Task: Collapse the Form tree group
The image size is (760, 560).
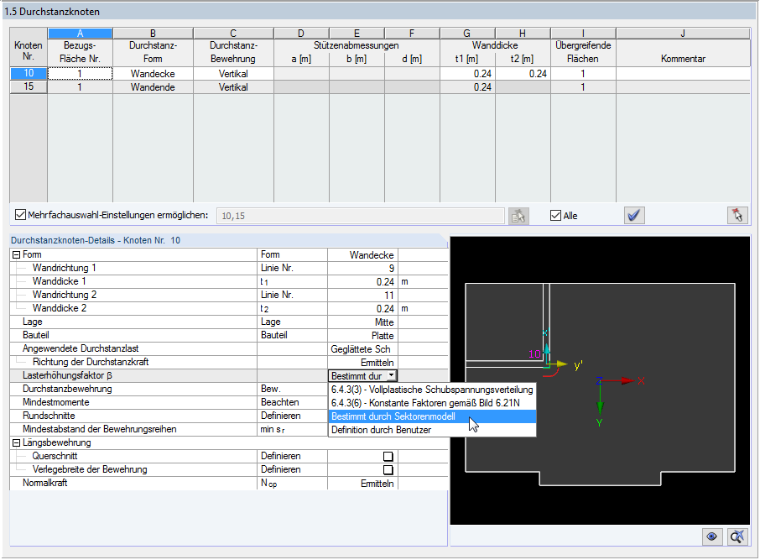Action: (x=16, y=255)
